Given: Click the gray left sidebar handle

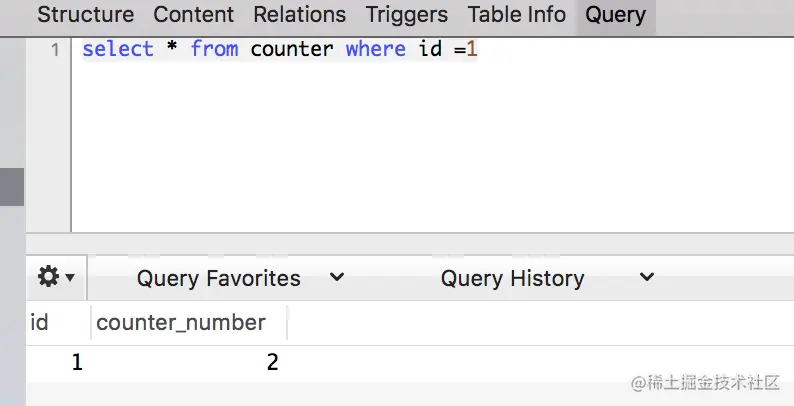Looking at the screenshot, I should tap(11, 186).
